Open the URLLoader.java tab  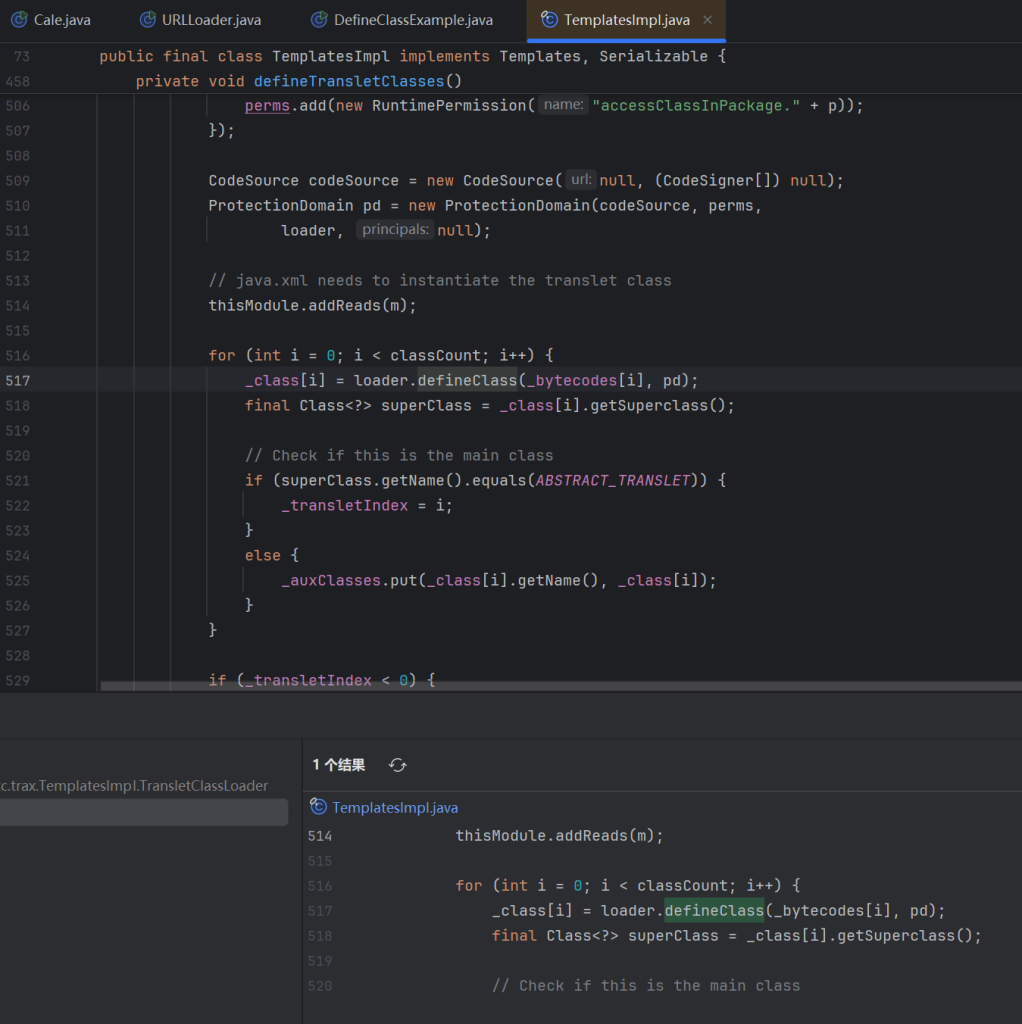click(211, 20)
